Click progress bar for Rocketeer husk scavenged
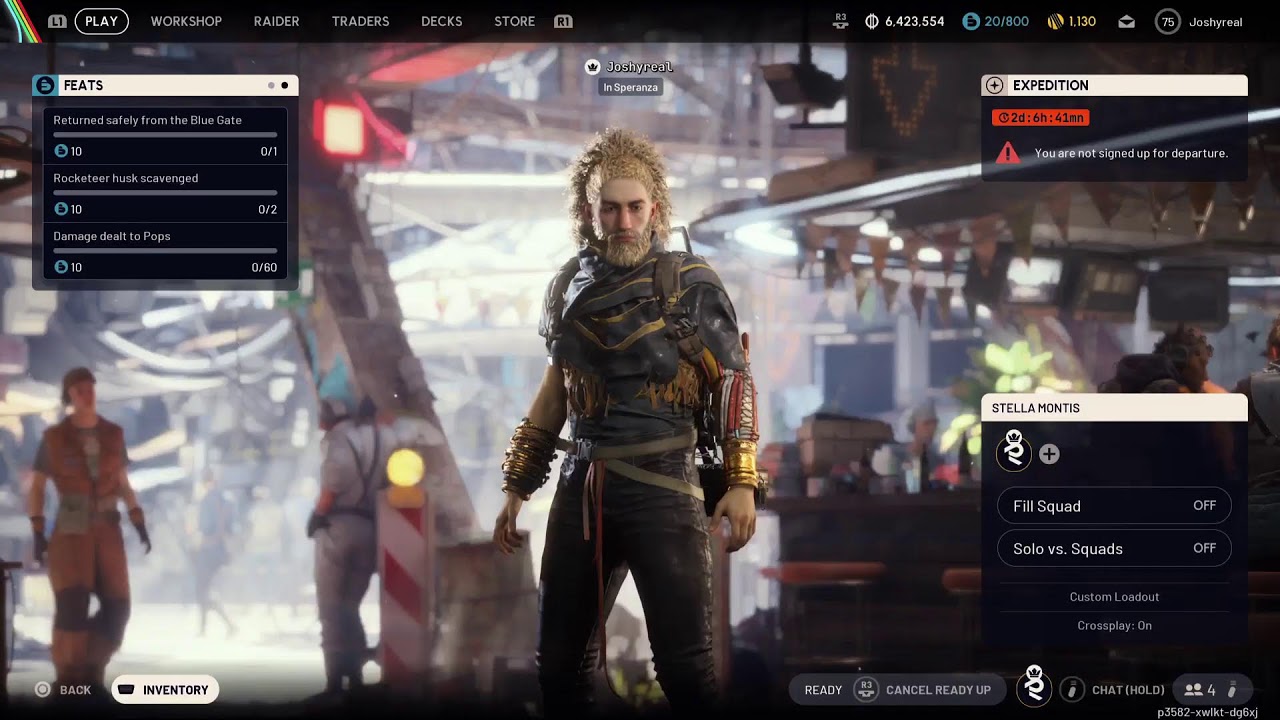Viewport: 1280px width, 720px height. 165,192
